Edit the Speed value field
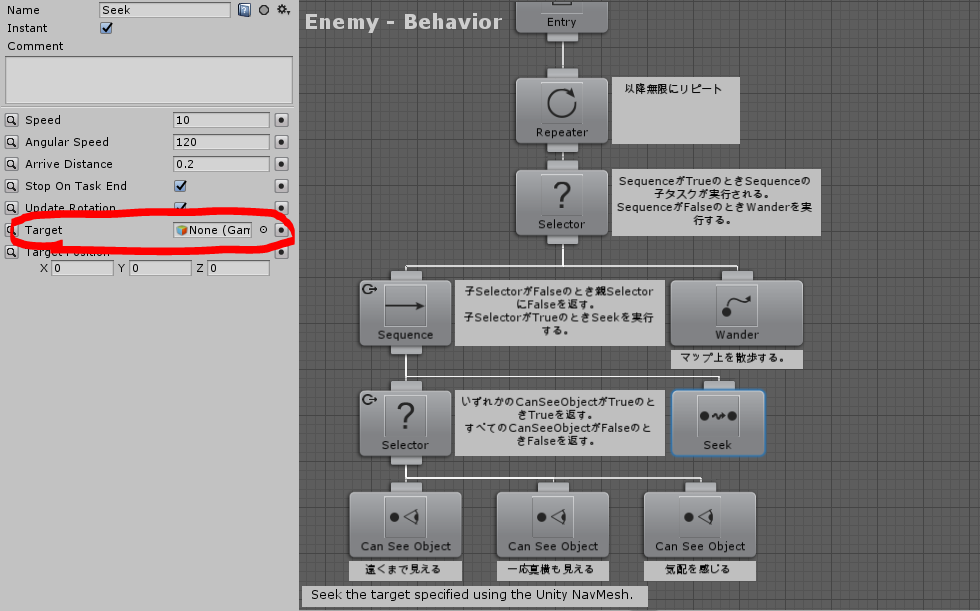This screenshot has width=980, height=611. pos(221,120)
